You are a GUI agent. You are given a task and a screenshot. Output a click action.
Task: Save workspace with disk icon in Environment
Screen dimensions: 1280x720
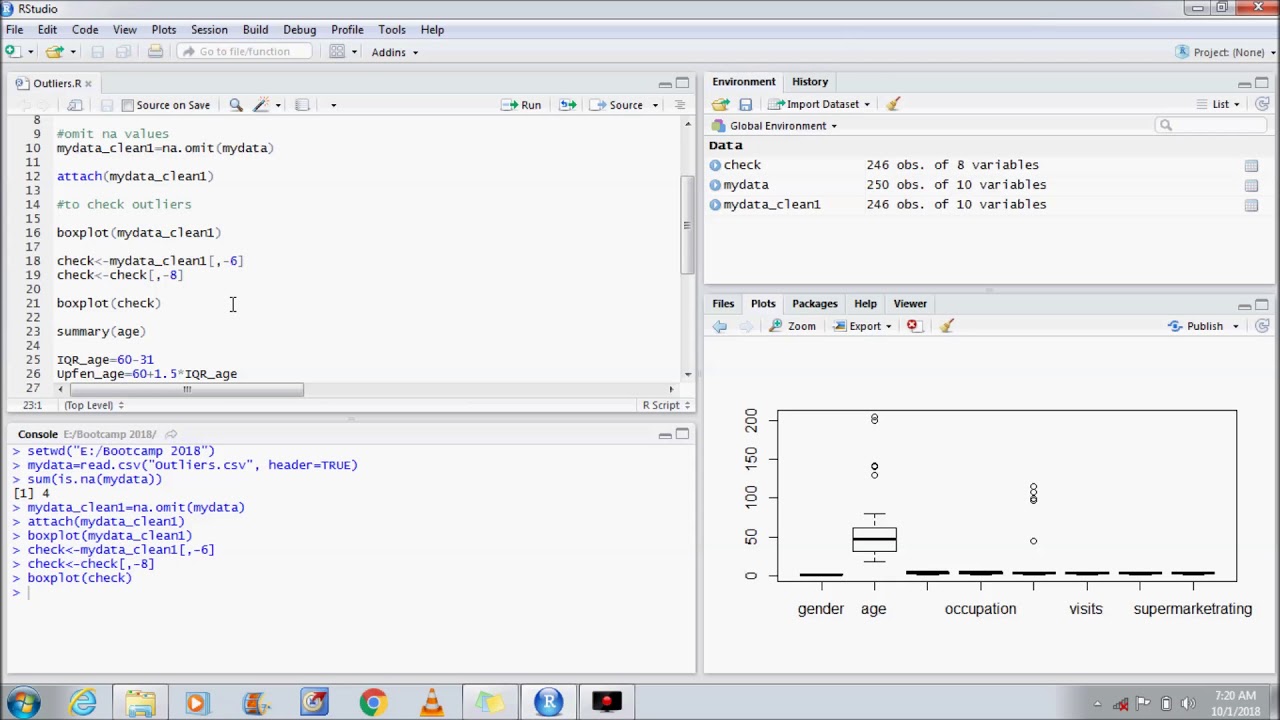pos(745,104)
